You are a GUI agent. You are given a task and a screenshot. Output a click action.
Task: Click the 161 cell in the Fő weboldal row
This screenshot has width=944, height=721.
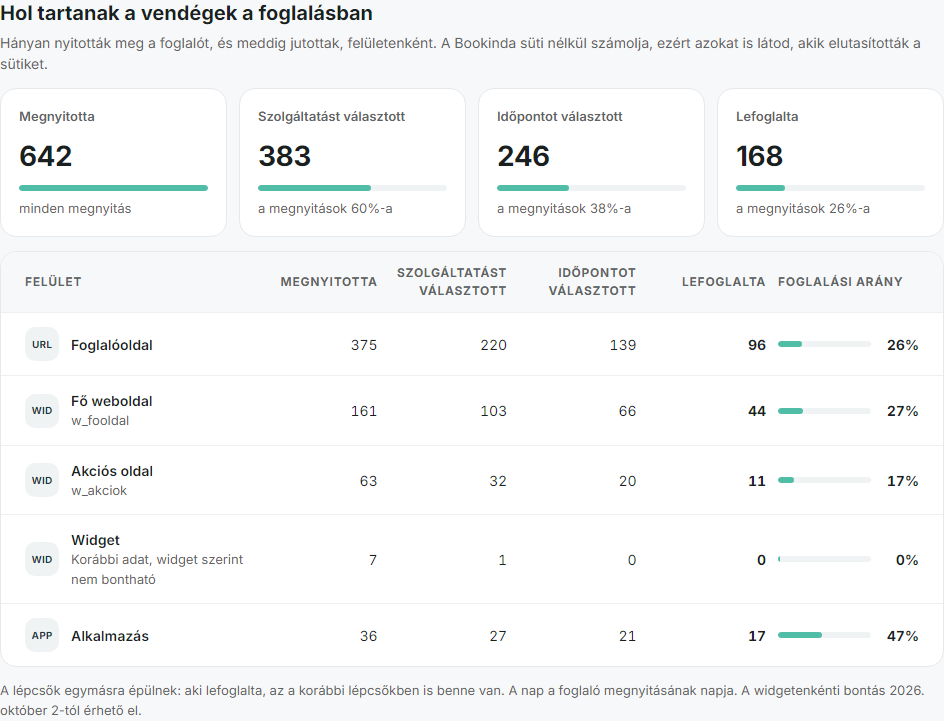(x=364, y=411)
